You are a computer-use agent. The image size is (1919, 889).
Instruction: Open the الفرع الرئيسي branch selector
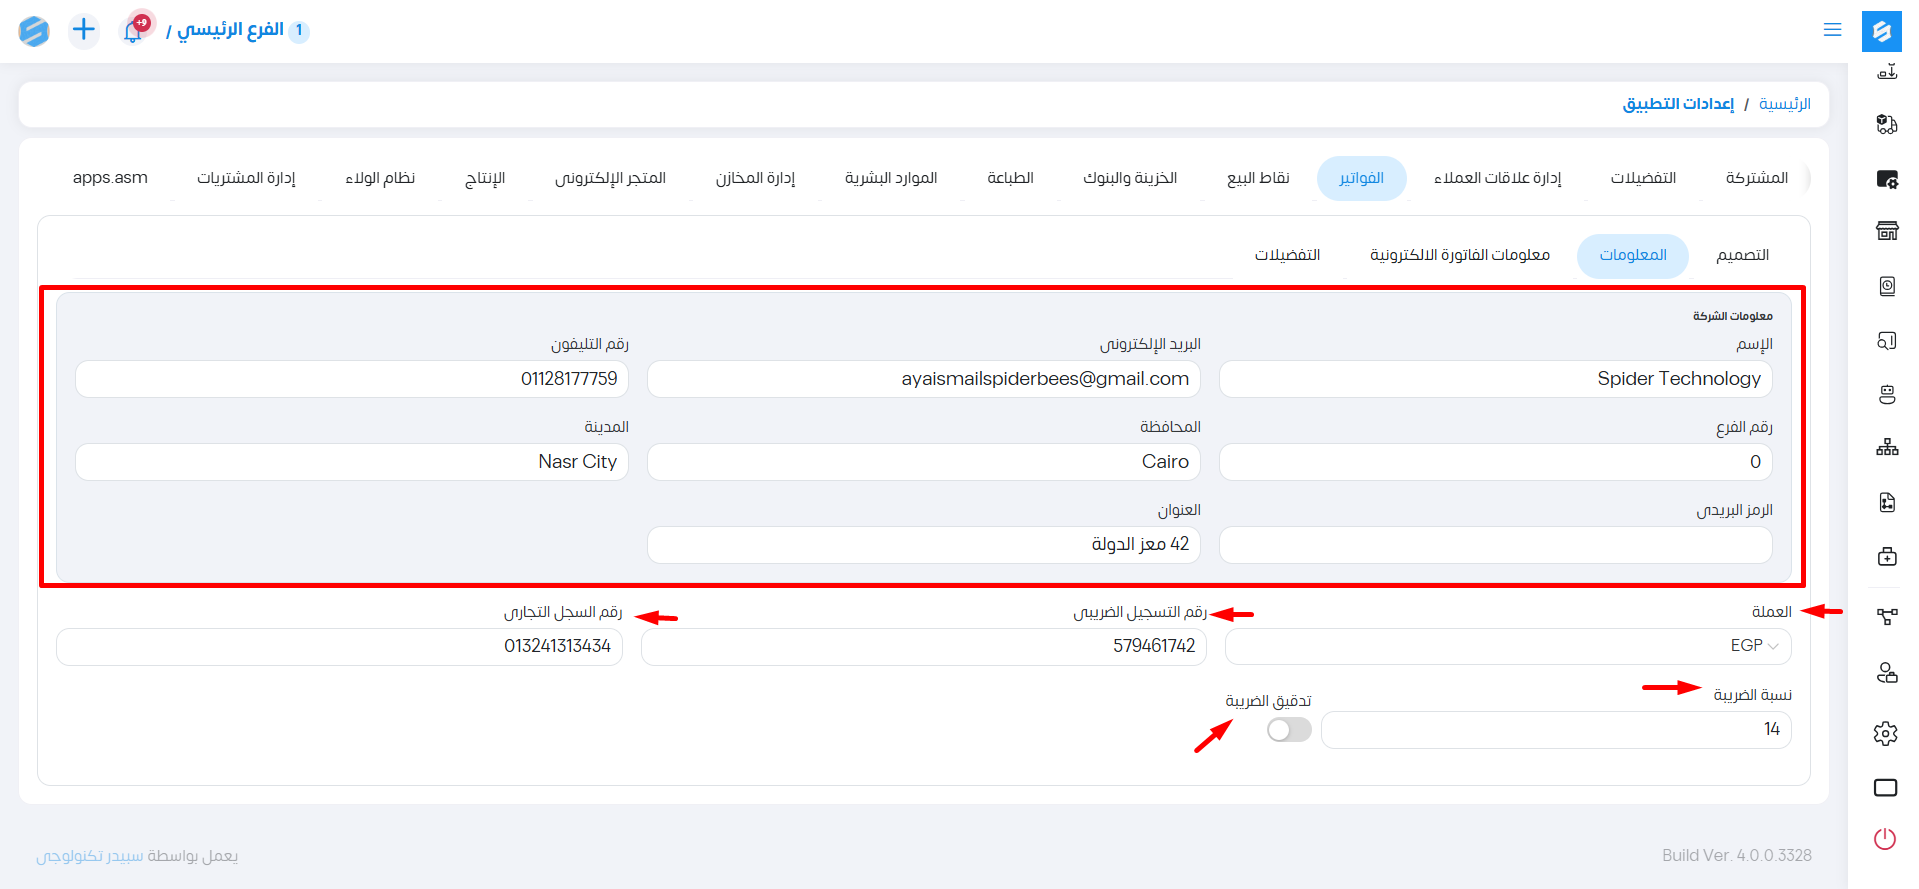(231, 30)
